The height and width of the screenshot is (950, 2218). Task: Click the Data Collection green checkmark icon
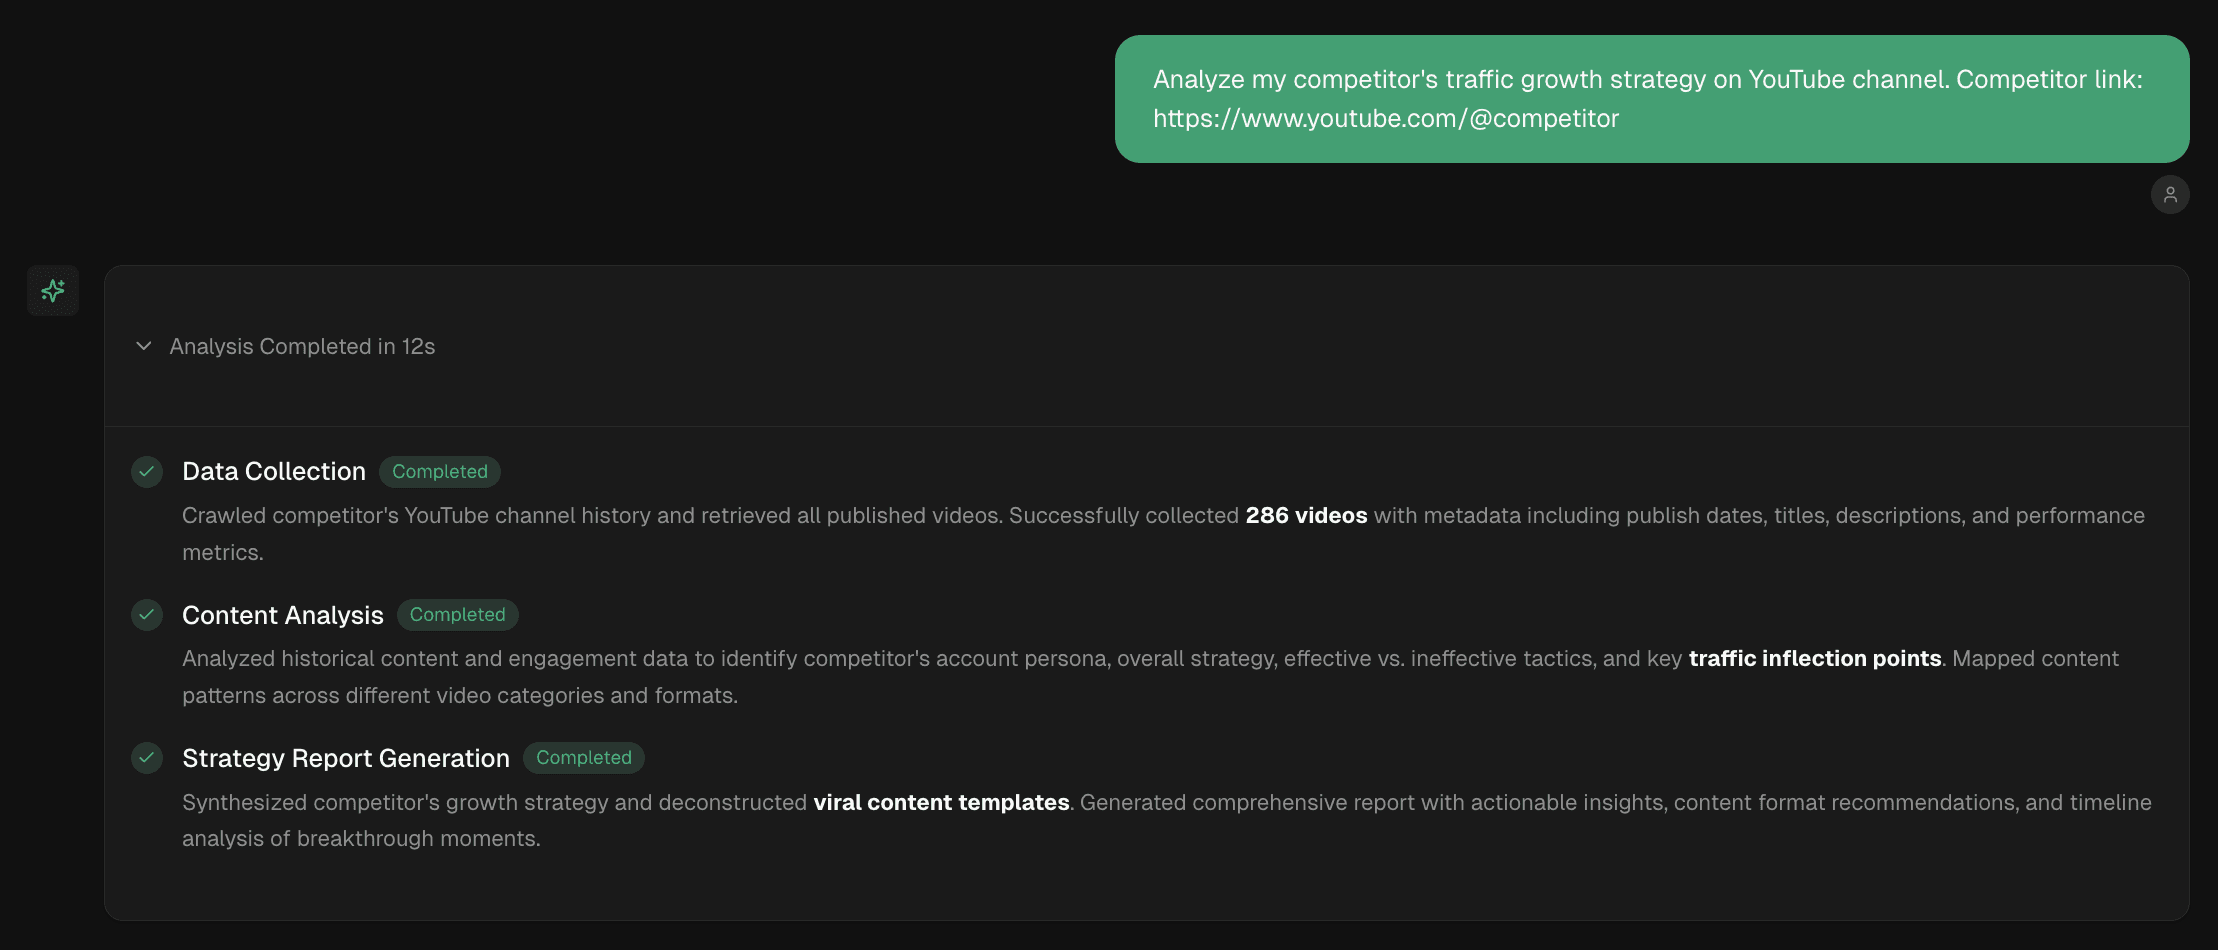[147, 471]
